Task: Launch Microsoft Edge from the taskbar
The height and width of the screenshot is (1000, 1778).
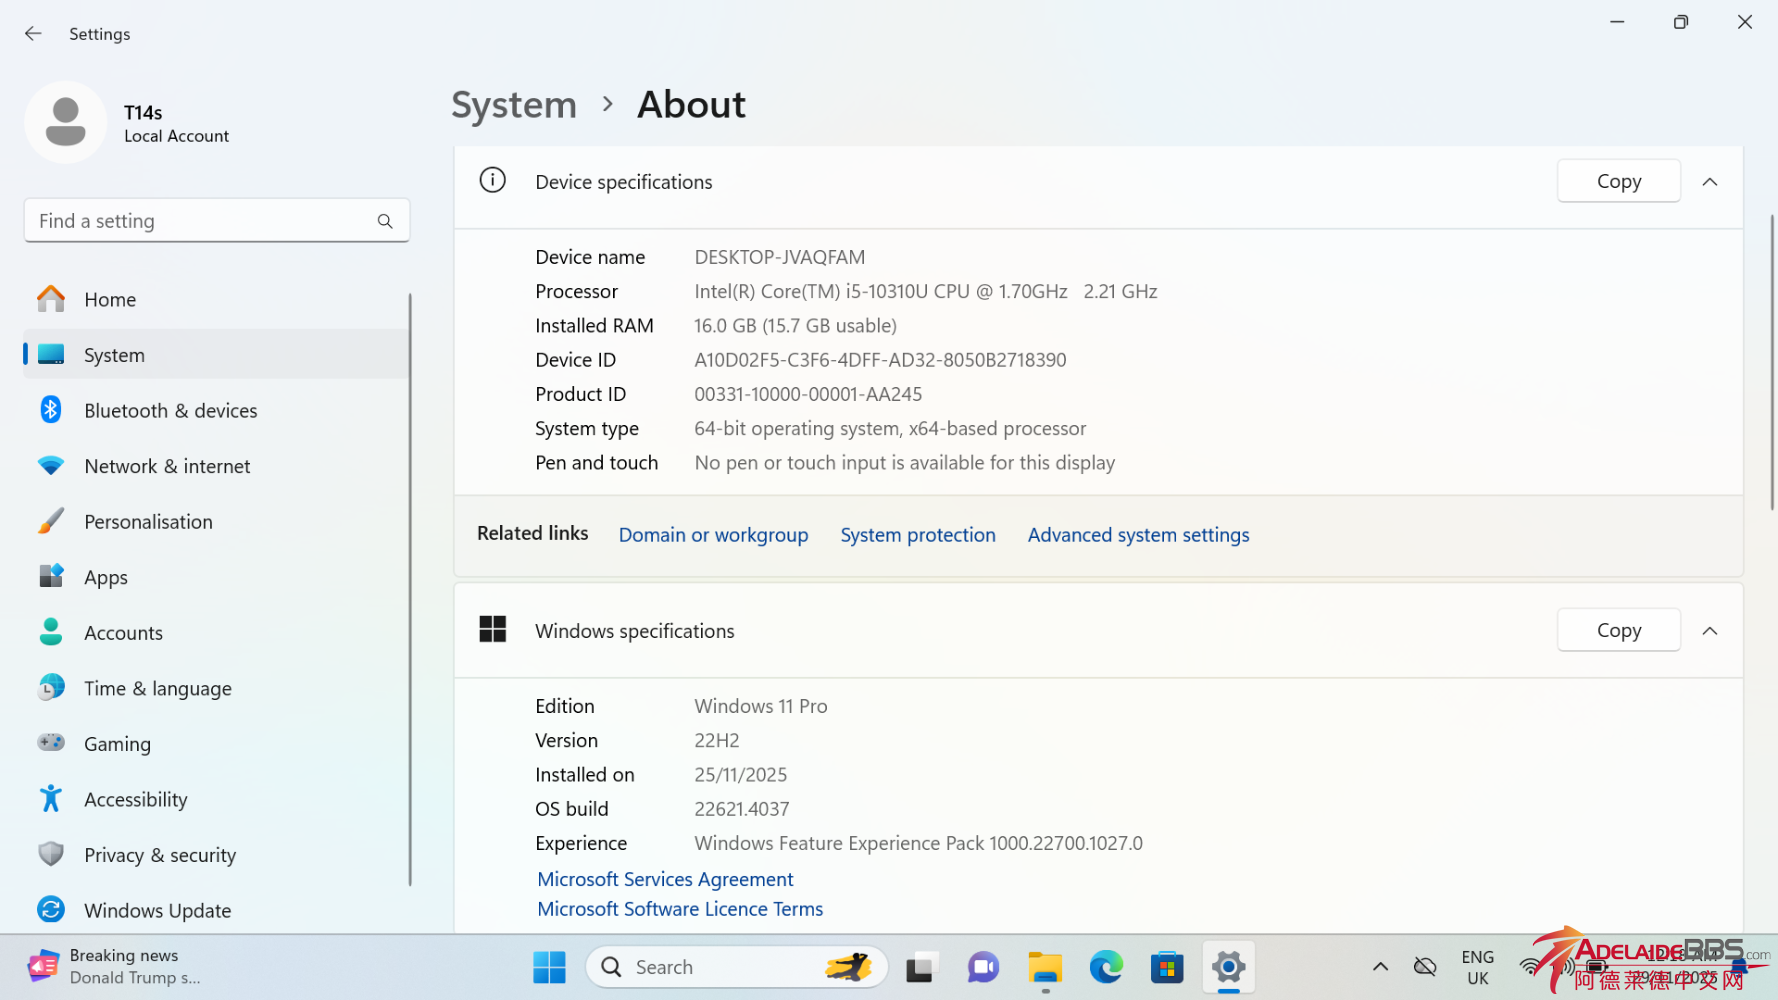Action: [x=1106, y=967]
